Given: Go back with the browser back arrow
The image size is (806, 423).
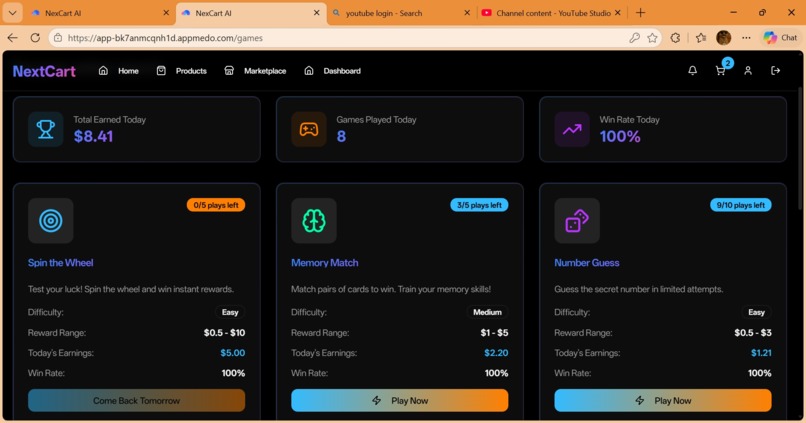Looking at the screenshot, I should point(12,38).
